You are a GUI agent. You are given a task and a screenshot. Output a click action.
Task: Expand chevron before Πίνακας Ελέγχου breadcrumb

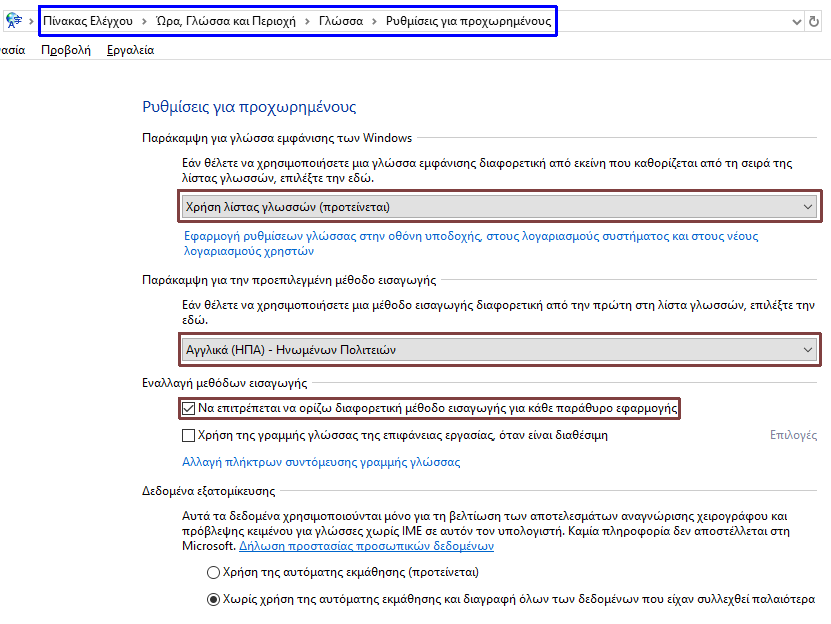(x=31, y=22)
